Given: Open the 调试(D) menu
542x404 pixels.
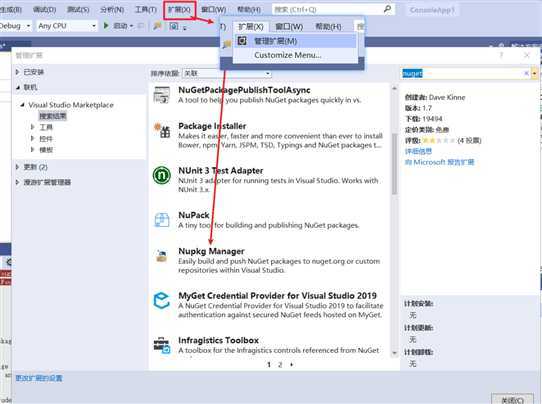Looking at the screenshot, I should pos(44,9).
